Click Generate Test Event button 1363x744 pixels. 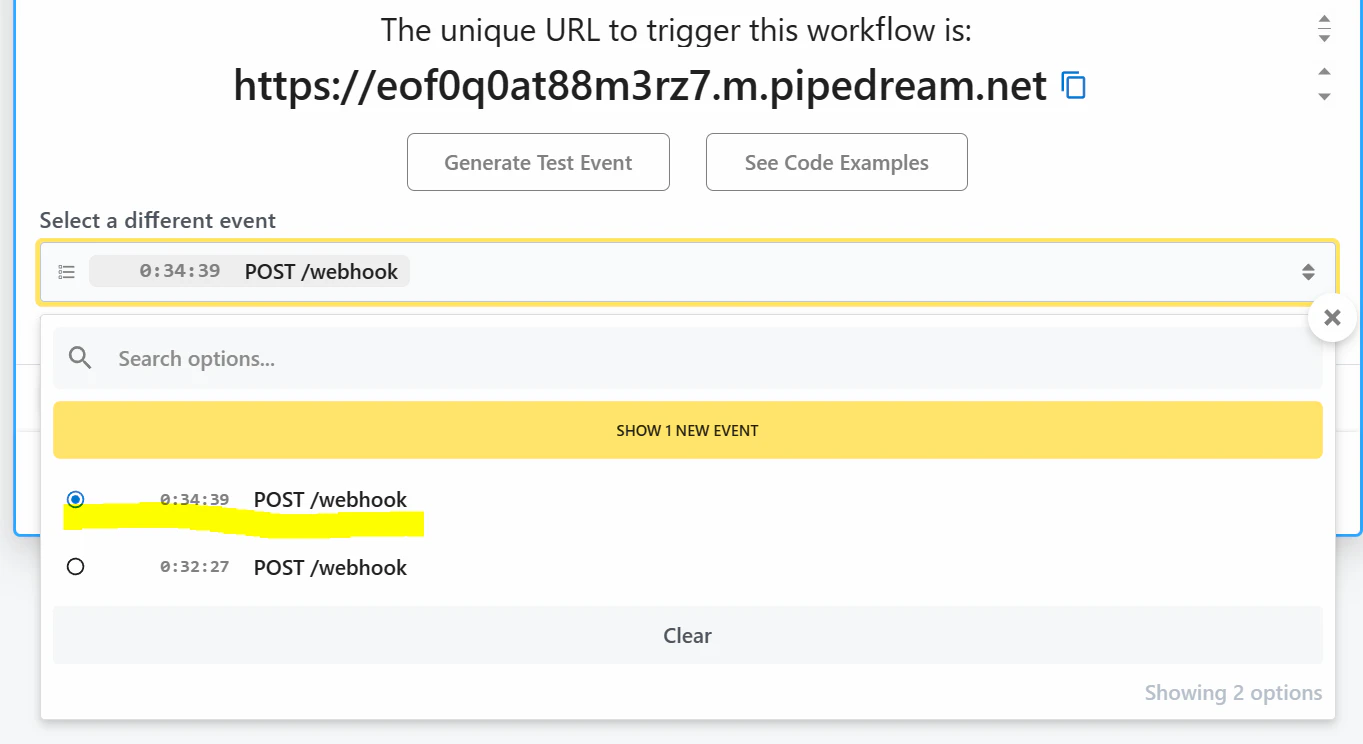[x=538, y=162]
